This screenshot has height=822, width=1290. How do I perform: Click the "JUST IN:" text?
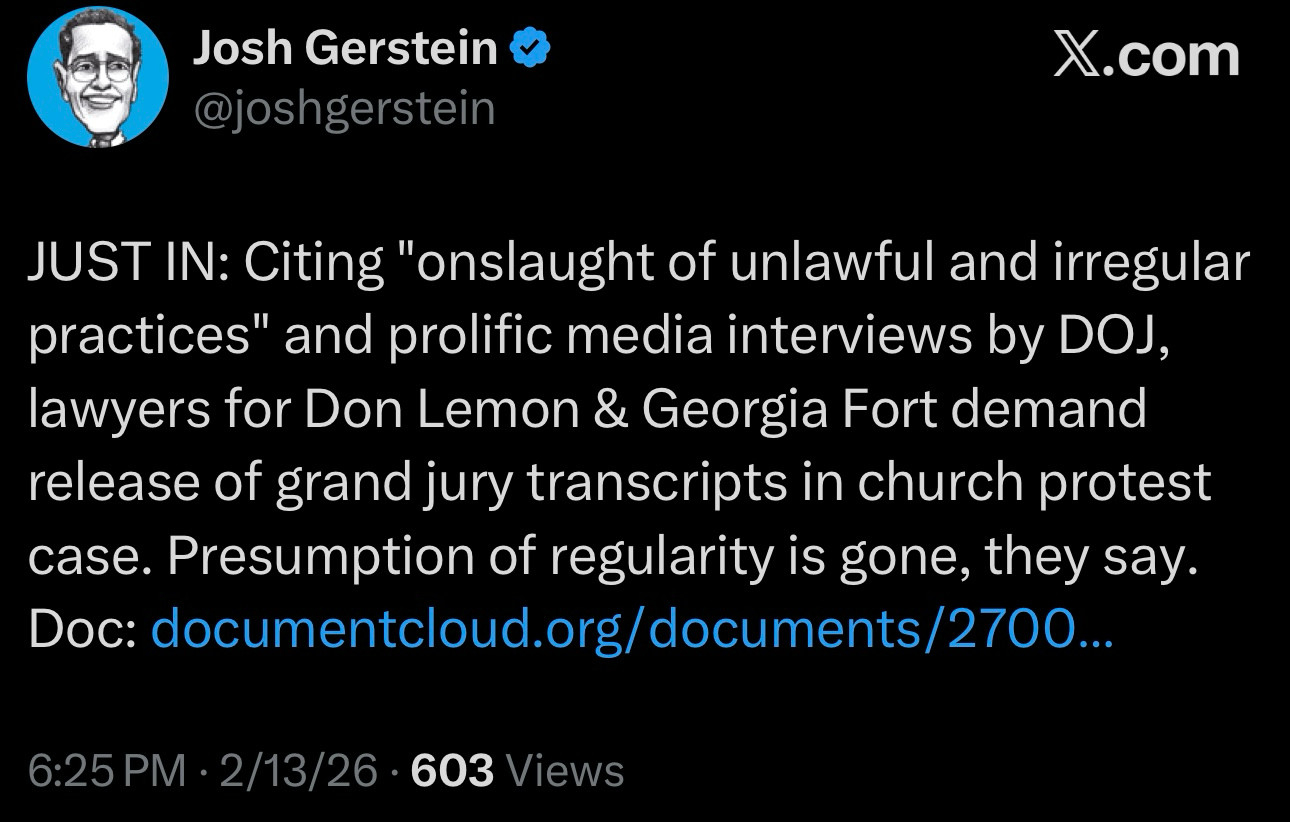click(125, 263)
